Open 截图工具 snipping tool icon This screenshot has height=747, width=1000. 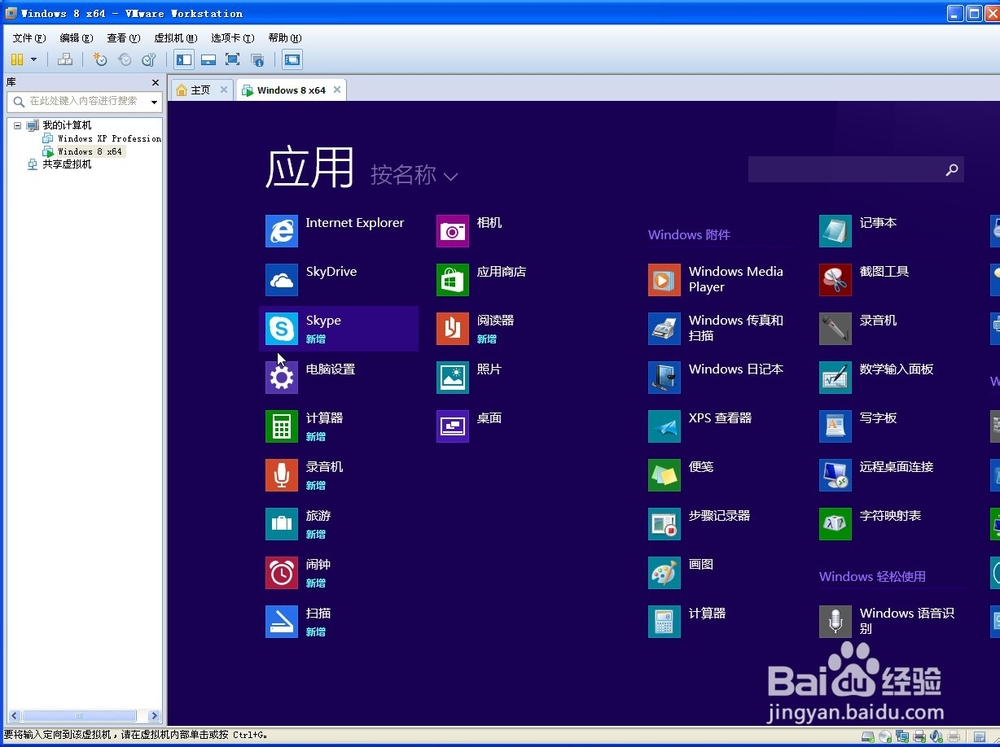[x=835, y=279]
